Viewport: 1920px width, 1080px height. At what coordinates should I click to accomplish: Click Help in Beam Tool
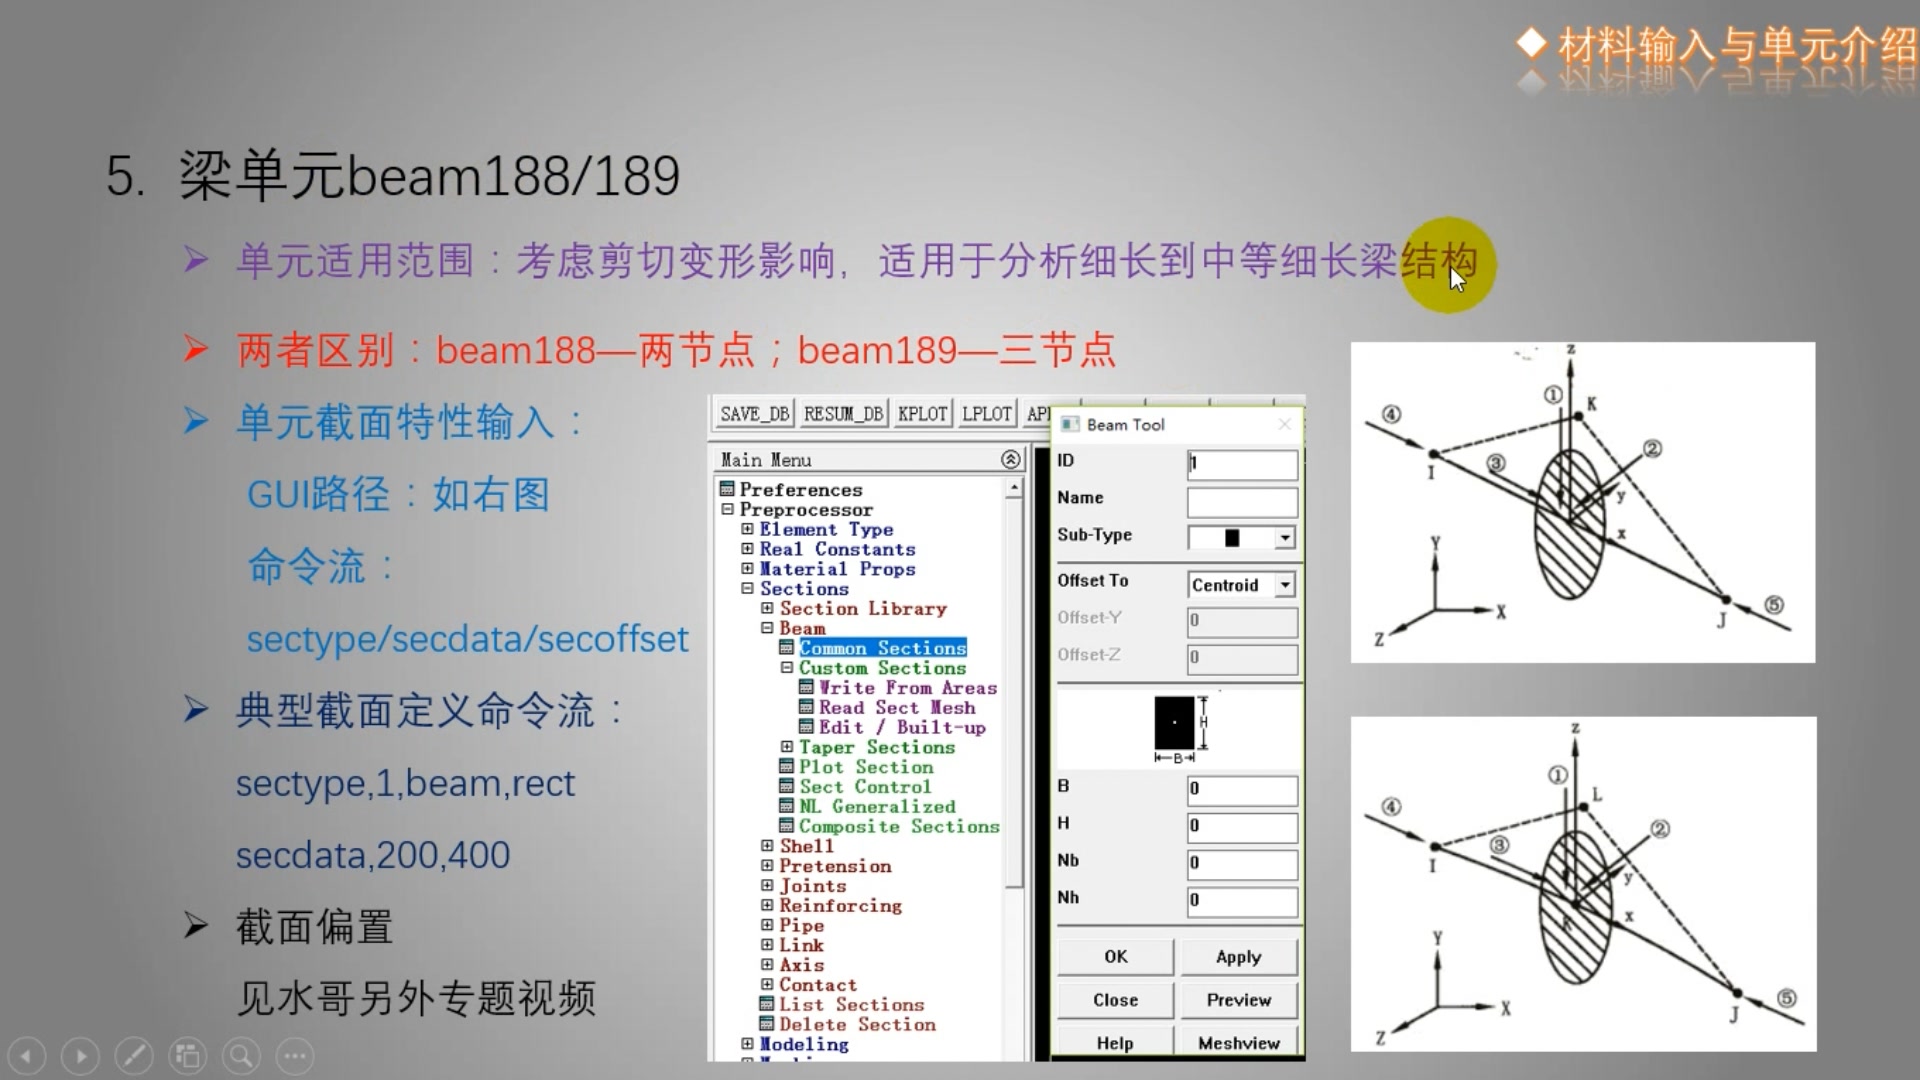pyautogui.click(x=1116, y=1043)
